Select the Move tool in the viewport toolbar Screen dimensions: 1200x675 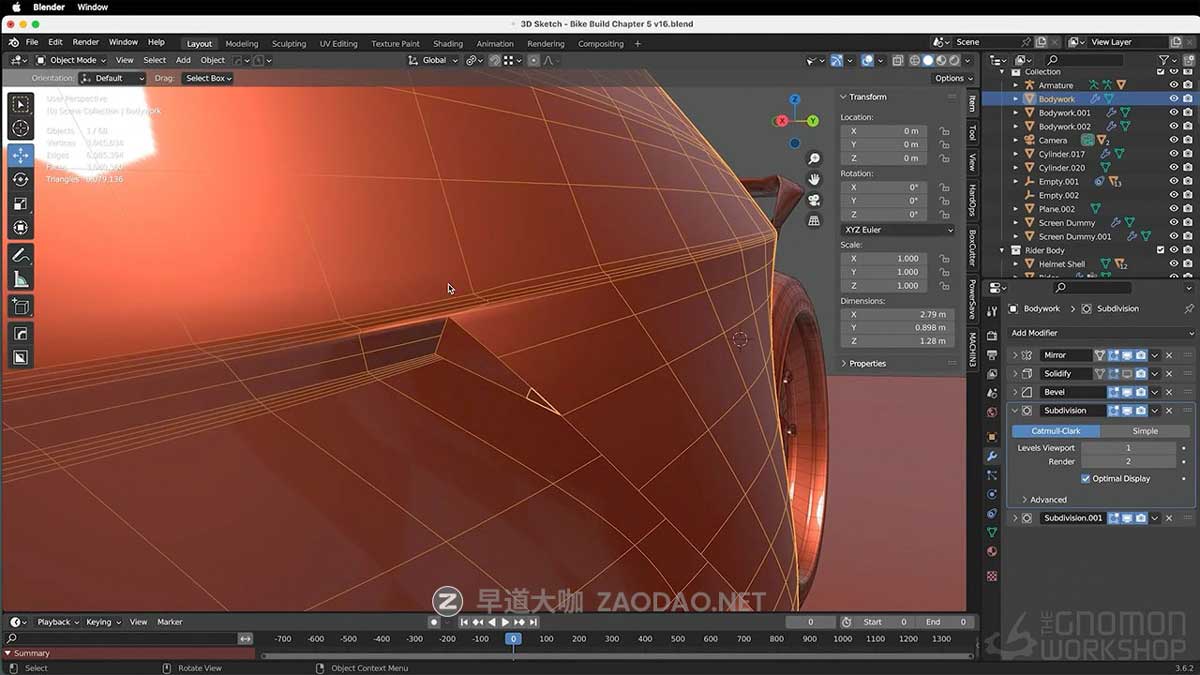[x=21, y=153]
